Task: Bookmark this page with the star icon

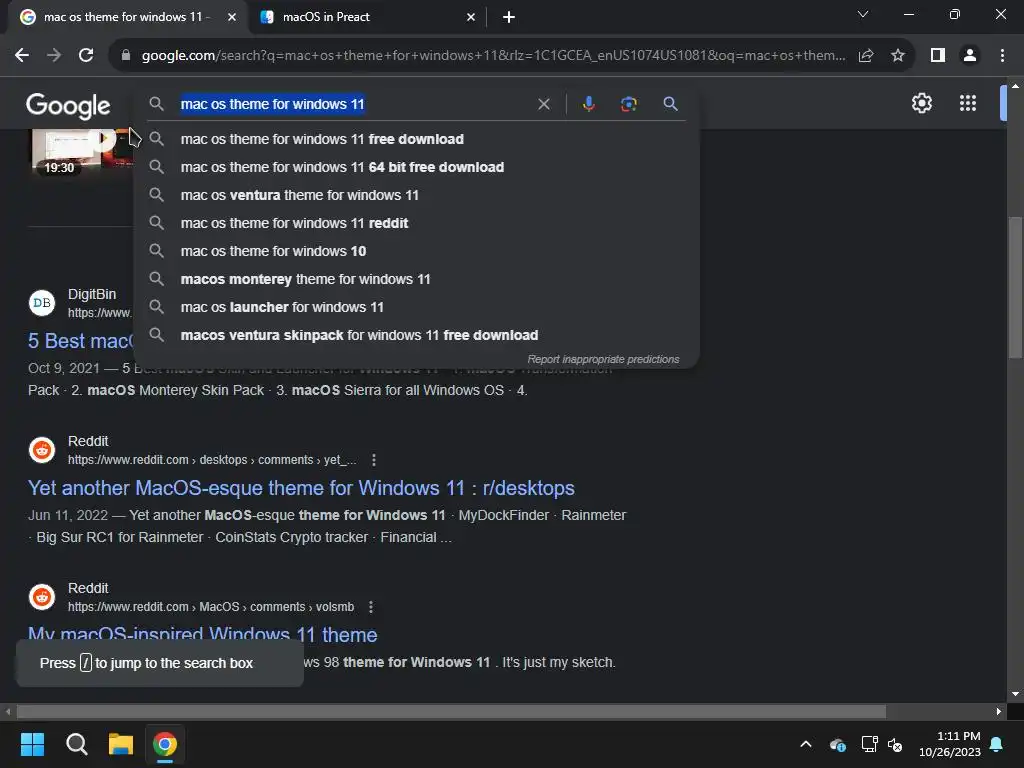Action: click(x=898, y=56)
